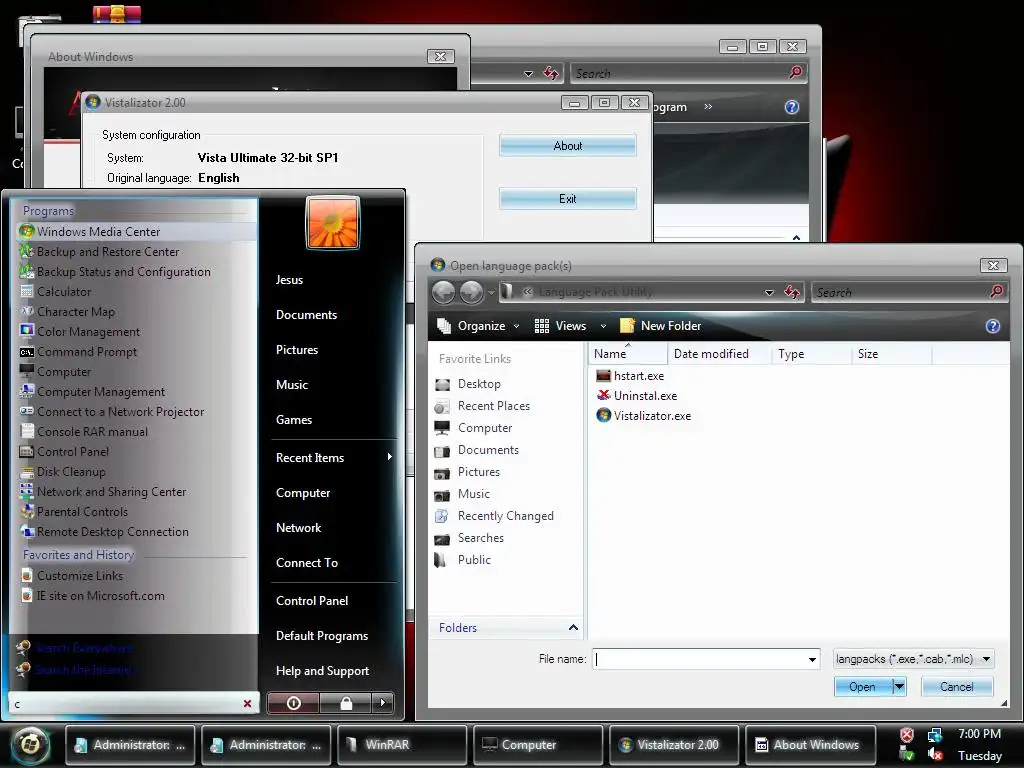Open Views dropdown arrow

(603, 326)
